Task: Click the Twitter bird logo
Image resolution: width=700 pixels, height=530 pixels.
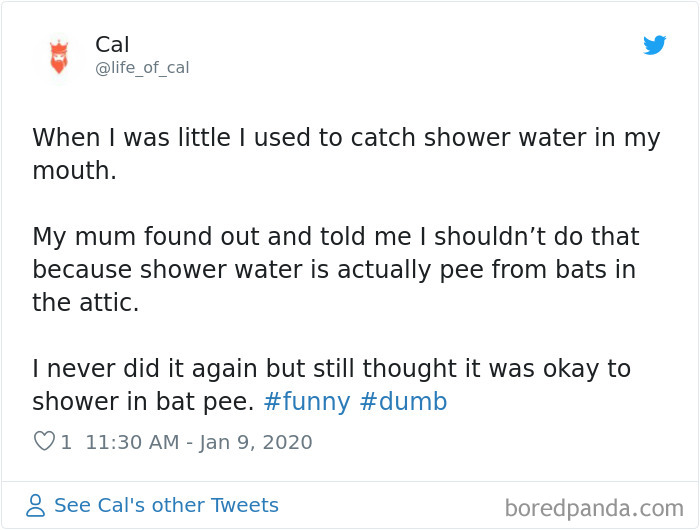Action: [654, 45]
